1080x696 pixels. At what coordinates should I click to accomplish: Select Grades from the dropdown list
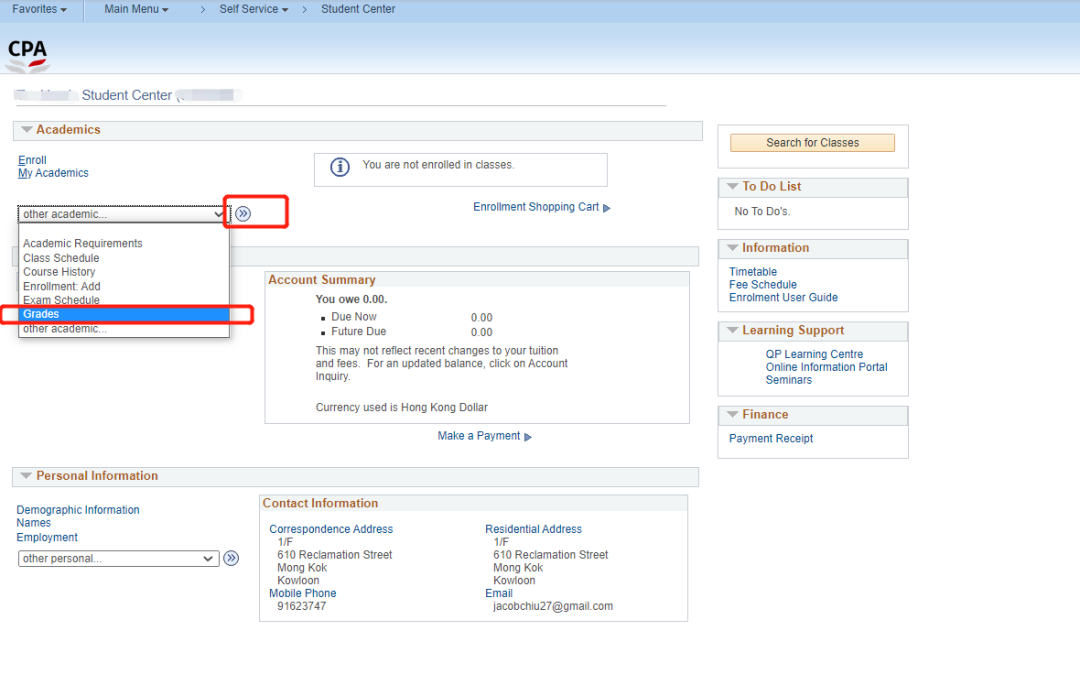tap(42, 314)
